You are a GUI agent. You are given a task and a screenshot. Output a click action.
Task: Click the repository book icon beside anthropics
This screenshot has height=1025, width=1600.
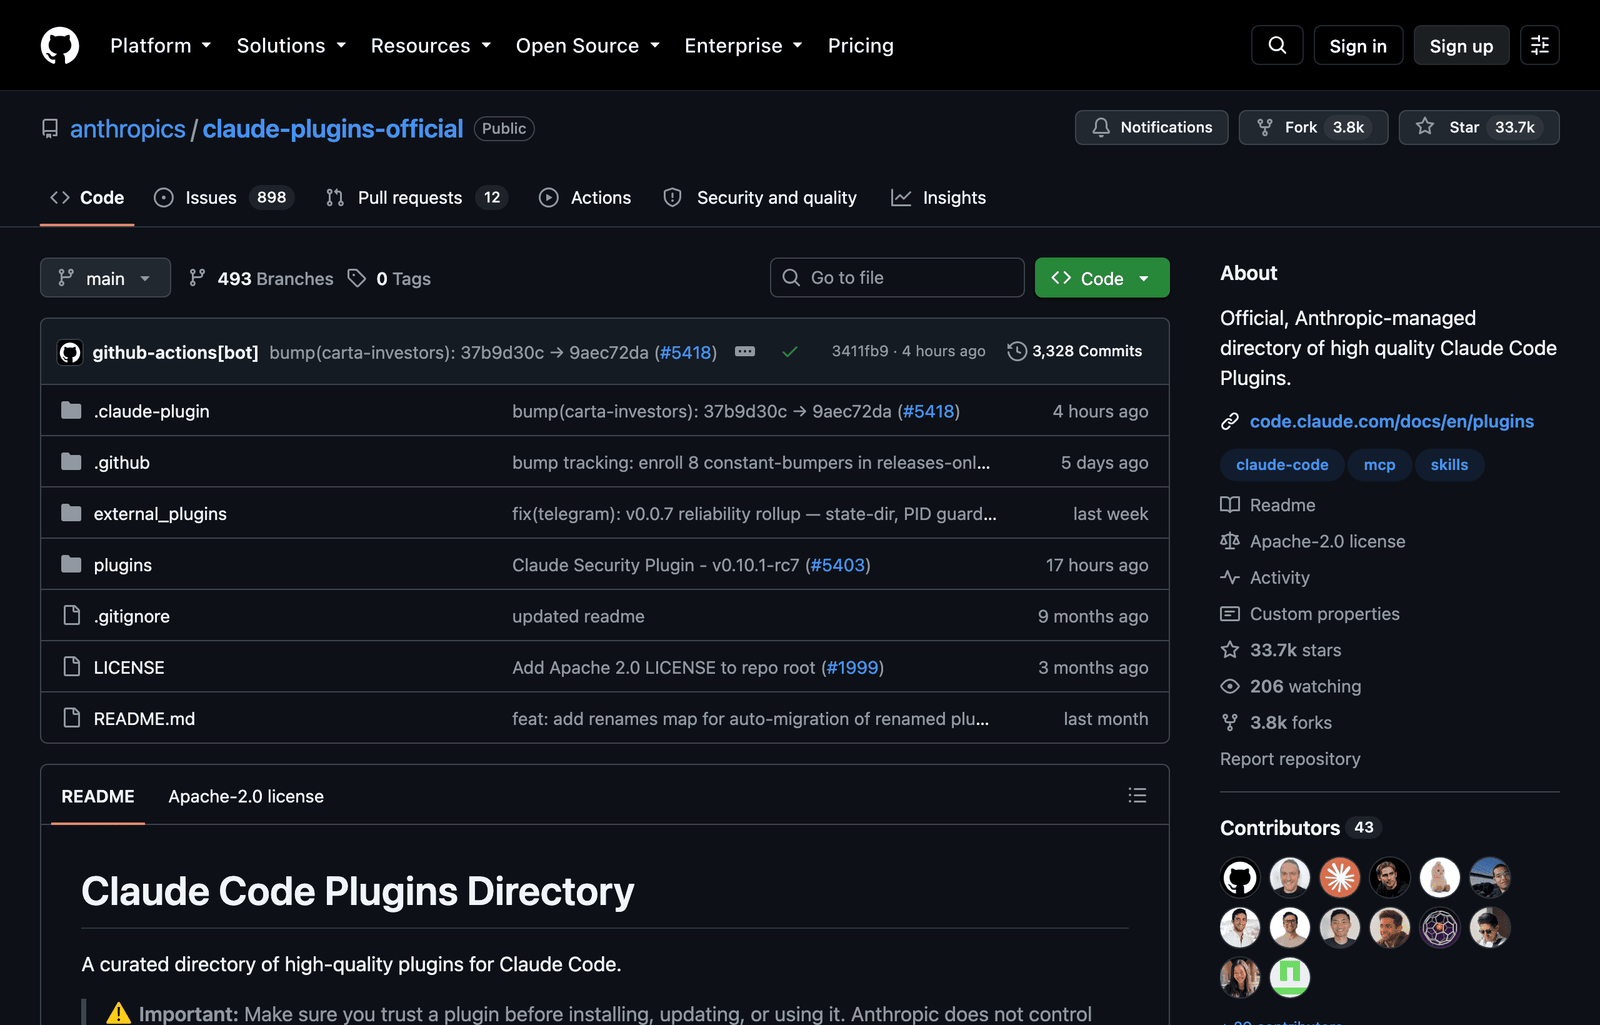click(x=50, y=129)
